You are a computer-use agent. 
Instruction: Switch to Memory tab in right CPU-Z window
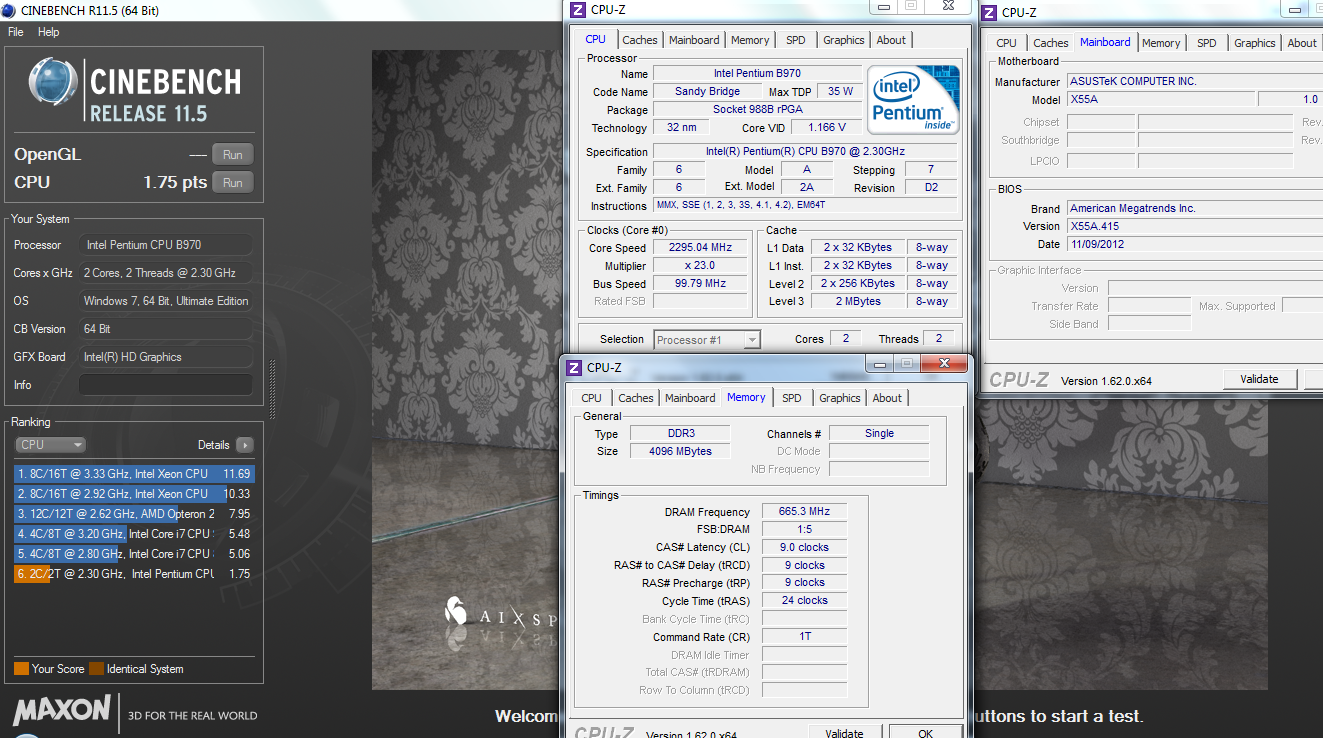coord(1161,43)
